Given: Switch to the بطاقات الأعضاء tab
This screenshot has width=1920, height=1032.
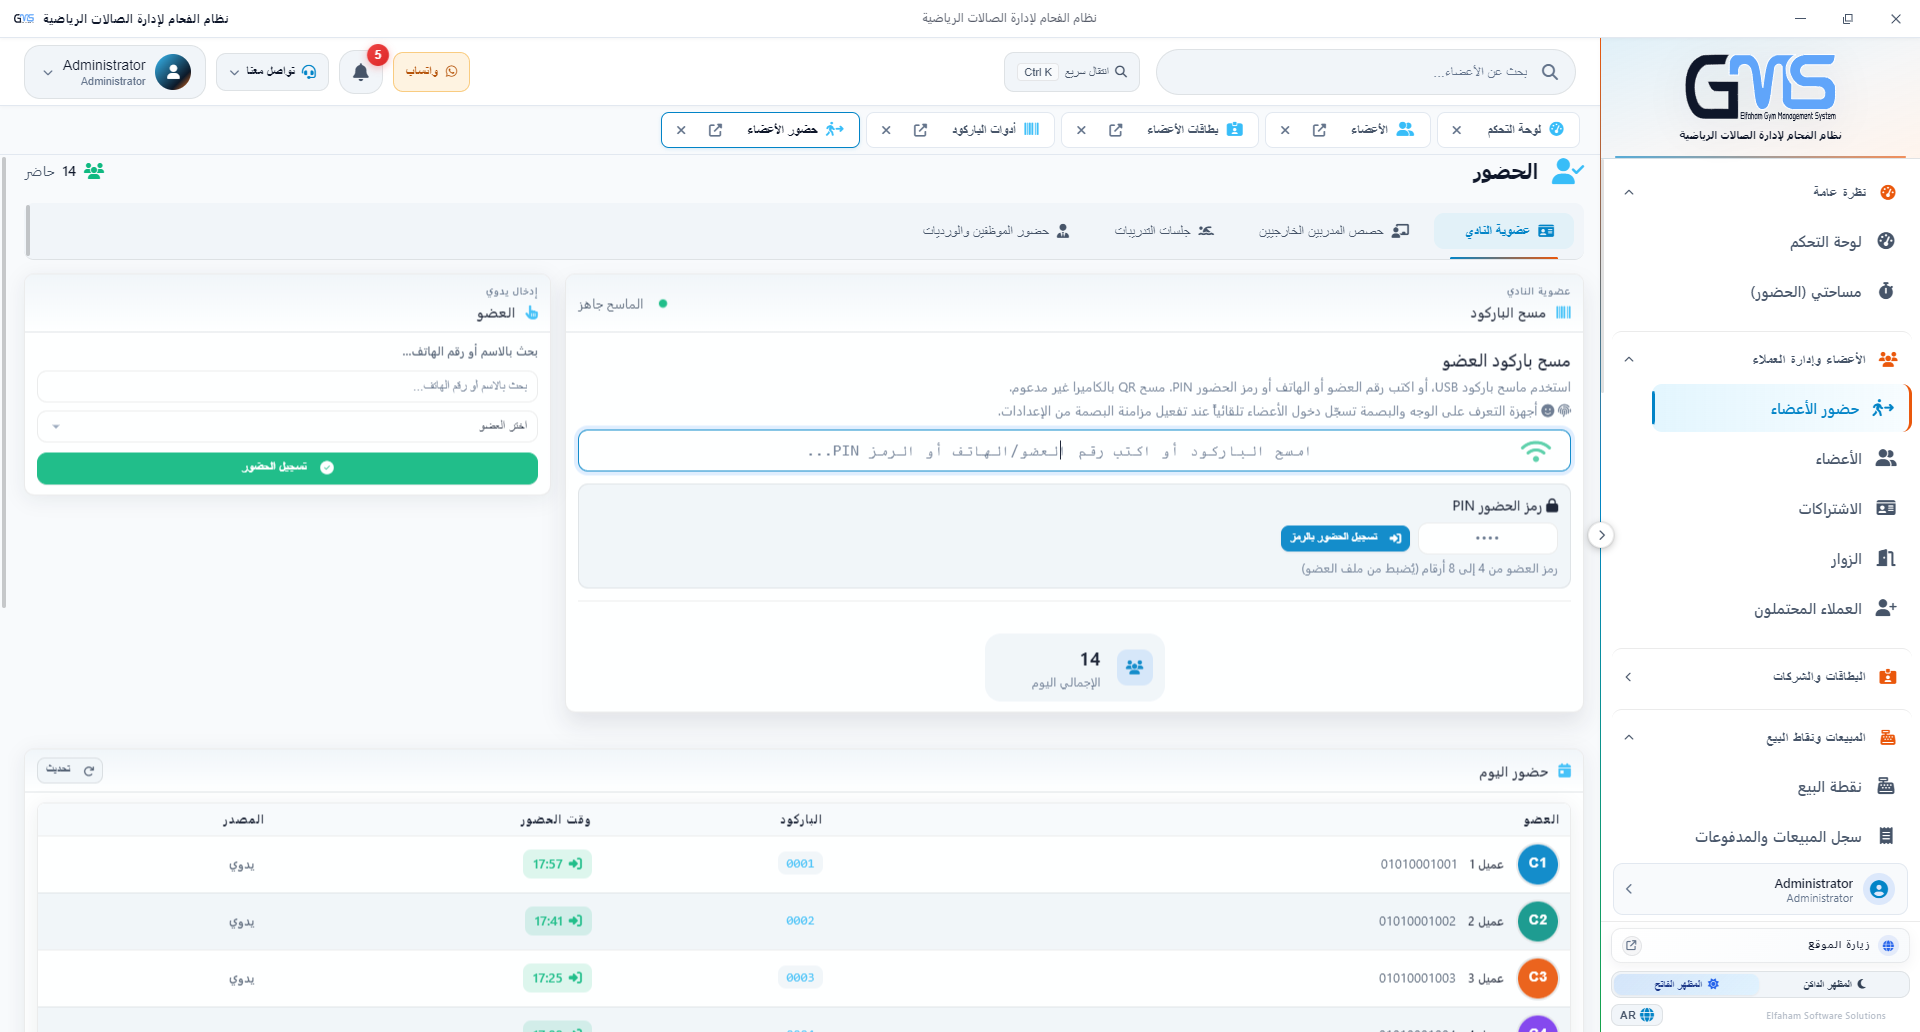Looking at the screenshot, I should pyautogui.click(x=1194, y=130).
